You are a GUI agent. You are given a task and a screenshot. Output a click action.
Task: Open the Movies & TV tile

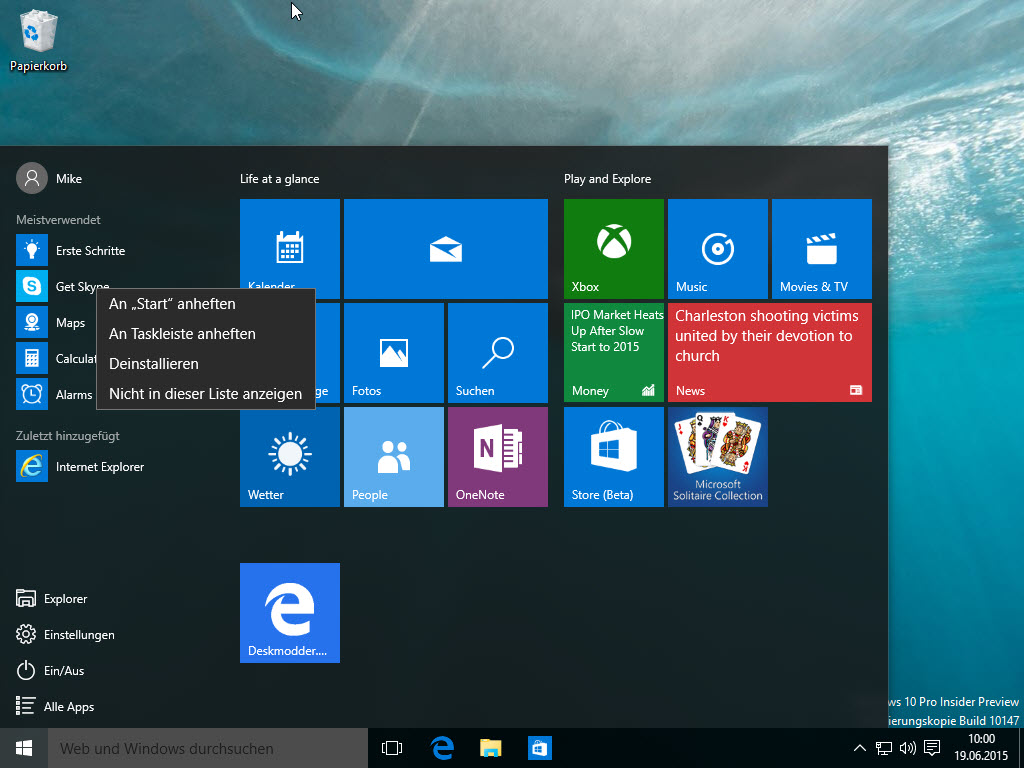[822, 249]
